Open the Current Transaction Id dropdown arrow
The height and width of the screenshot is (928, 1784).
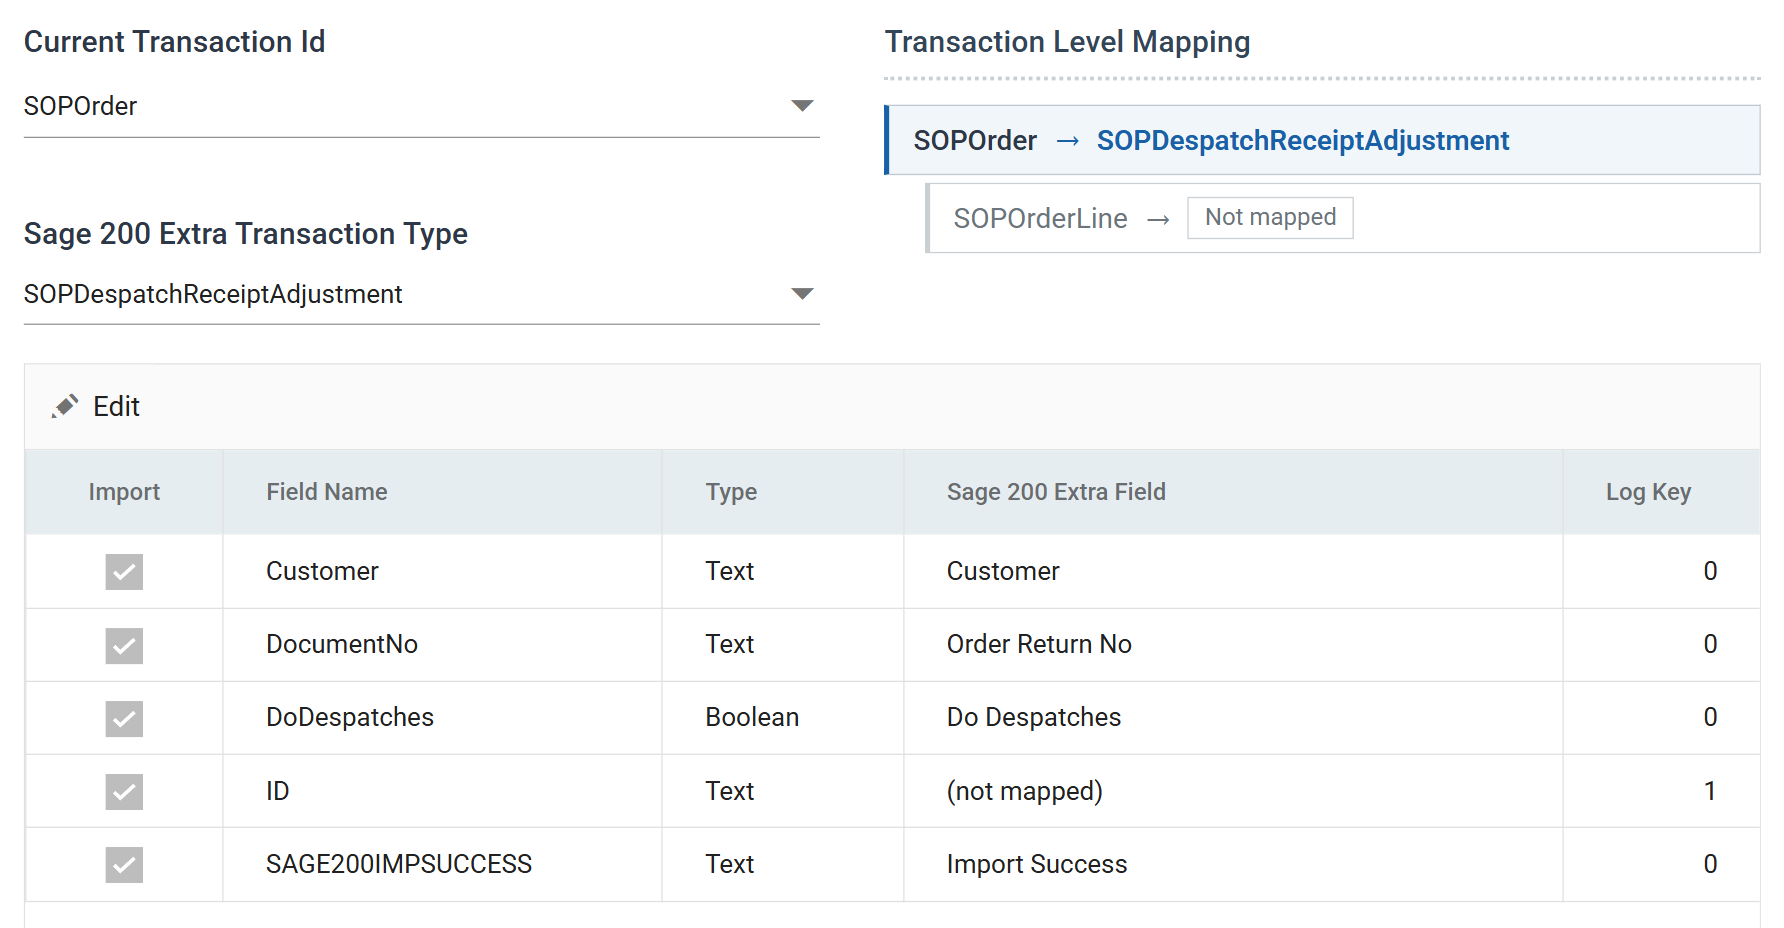802,106
